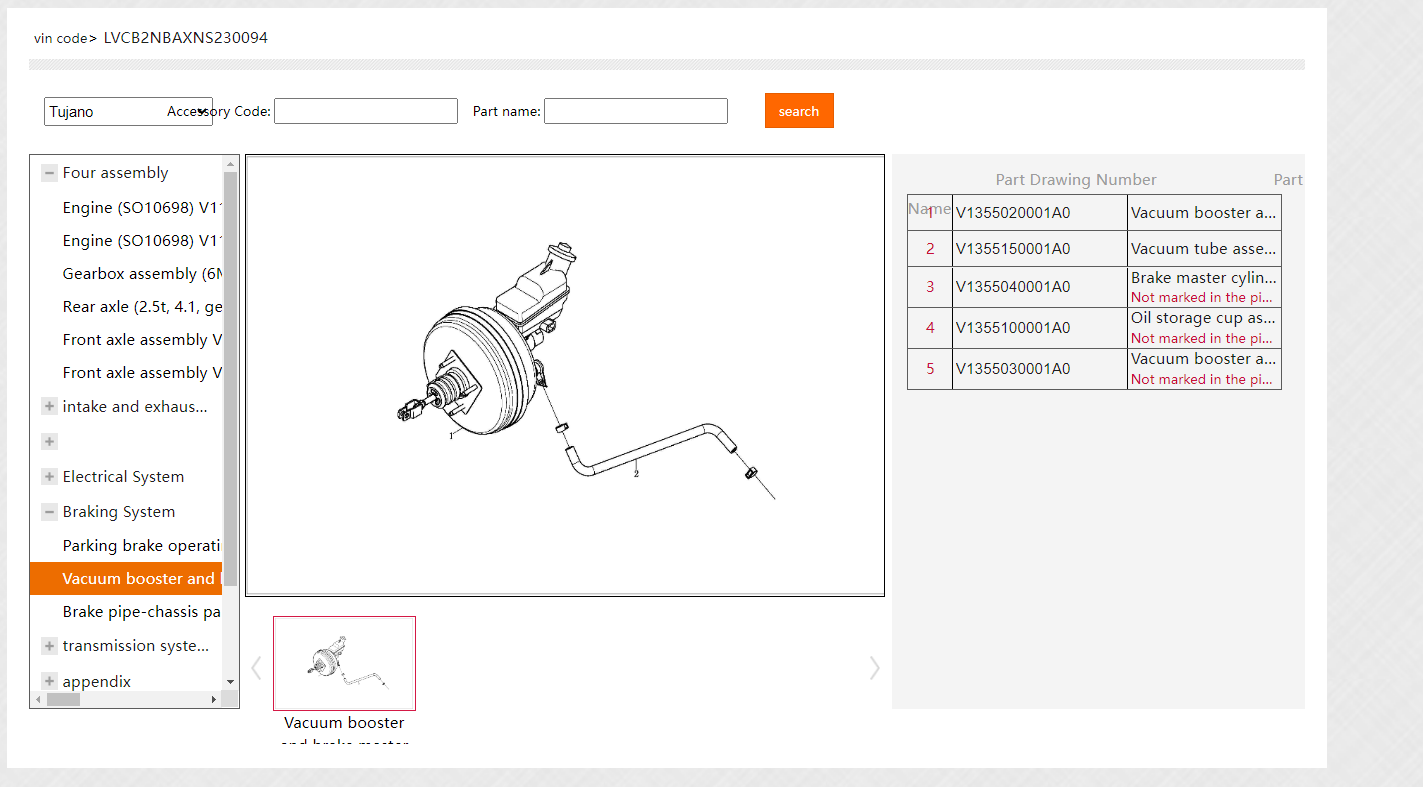Image resolution: width=1423 pixels, height=787 pixels.
Task: Click part number V1355020001A0
Action: pos(1013,213)
